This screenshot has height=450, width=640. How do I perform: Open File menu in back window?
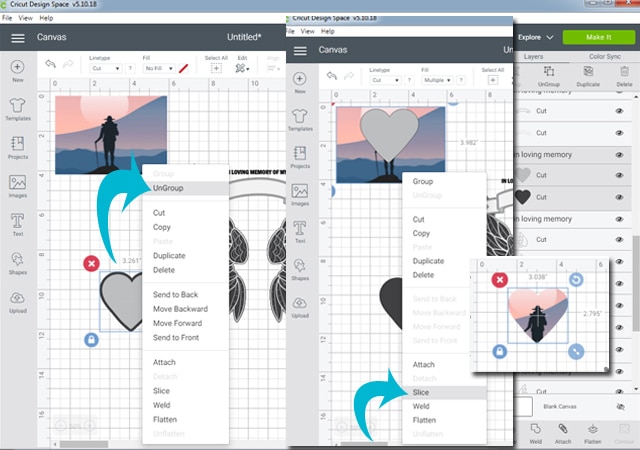pyautogui.click(x=7, y=18)
